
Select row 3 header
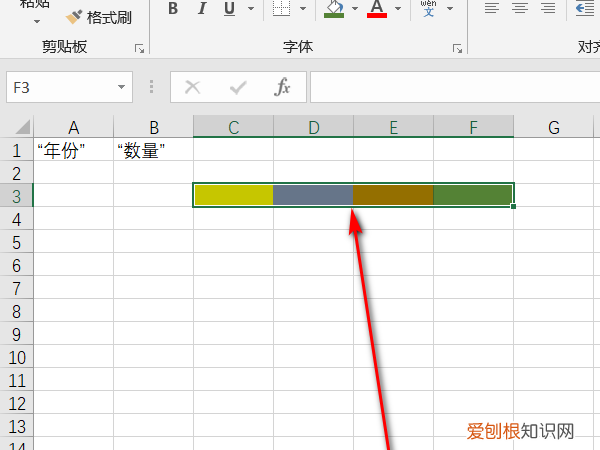click(x=16, y=196)
